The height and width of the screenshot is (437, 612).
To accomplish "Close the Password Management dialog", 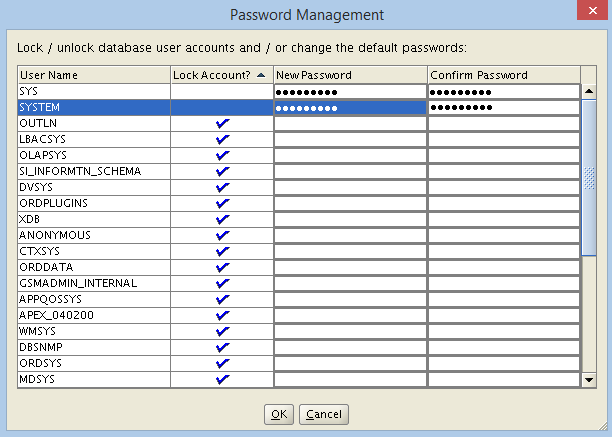I will point(592,10).
